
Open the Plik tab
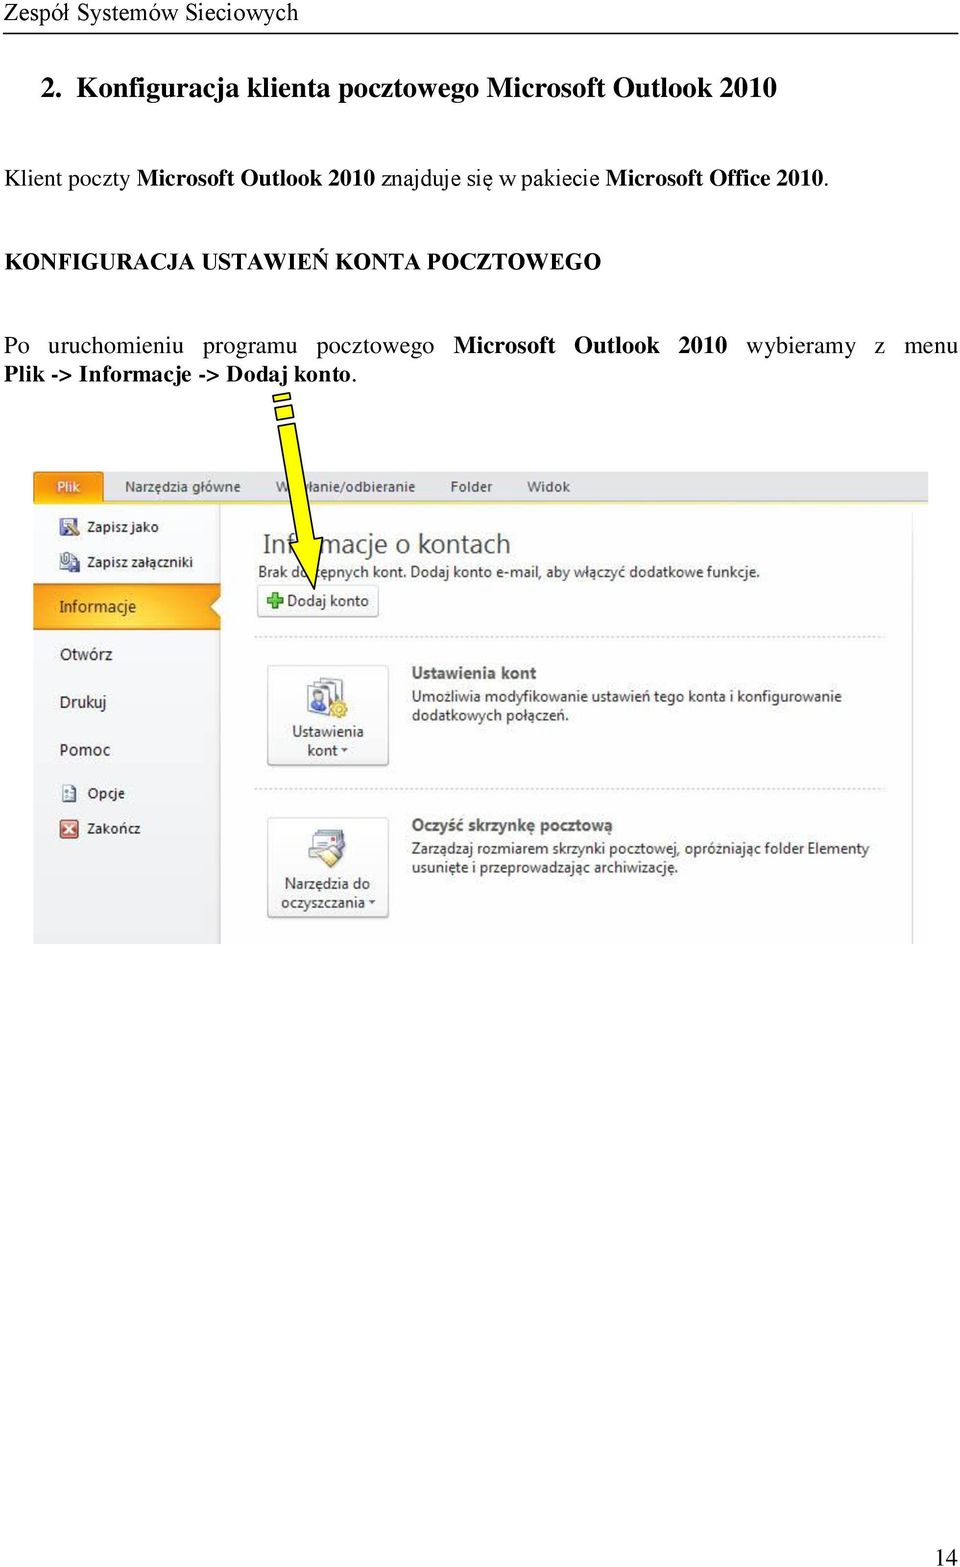point(69,487)
